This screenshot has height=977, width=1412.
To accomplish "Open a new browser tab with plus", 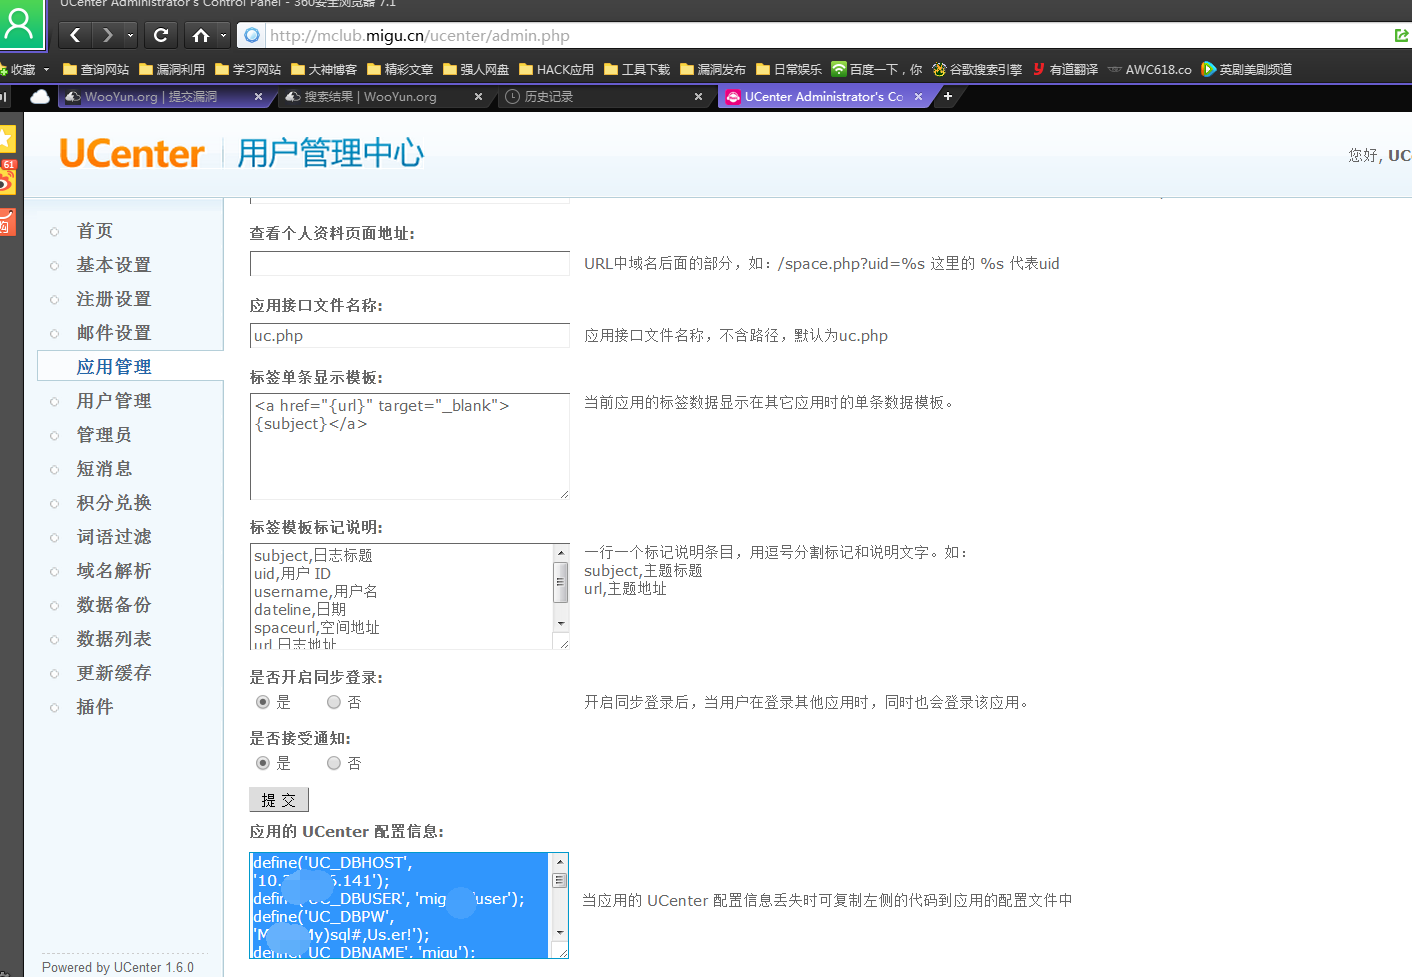I will pyautogui.click(x=947, y=96).
